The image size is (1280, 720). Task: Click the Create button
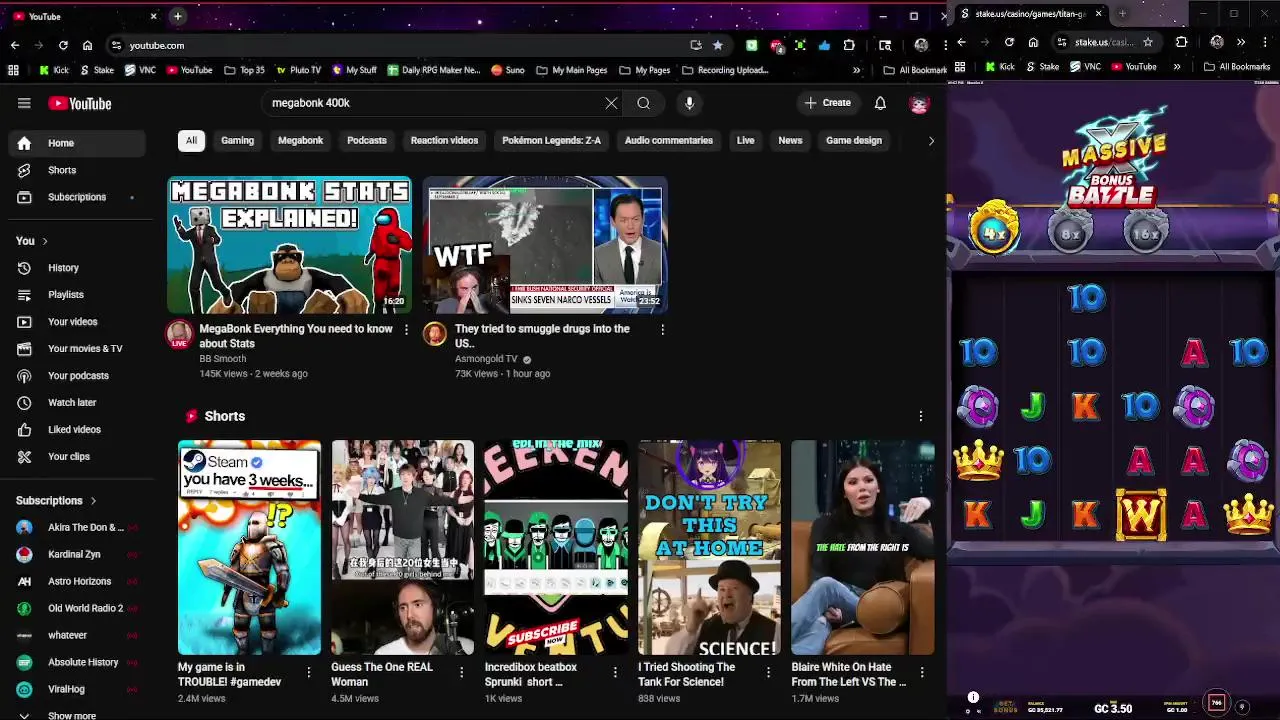point(828,103)
